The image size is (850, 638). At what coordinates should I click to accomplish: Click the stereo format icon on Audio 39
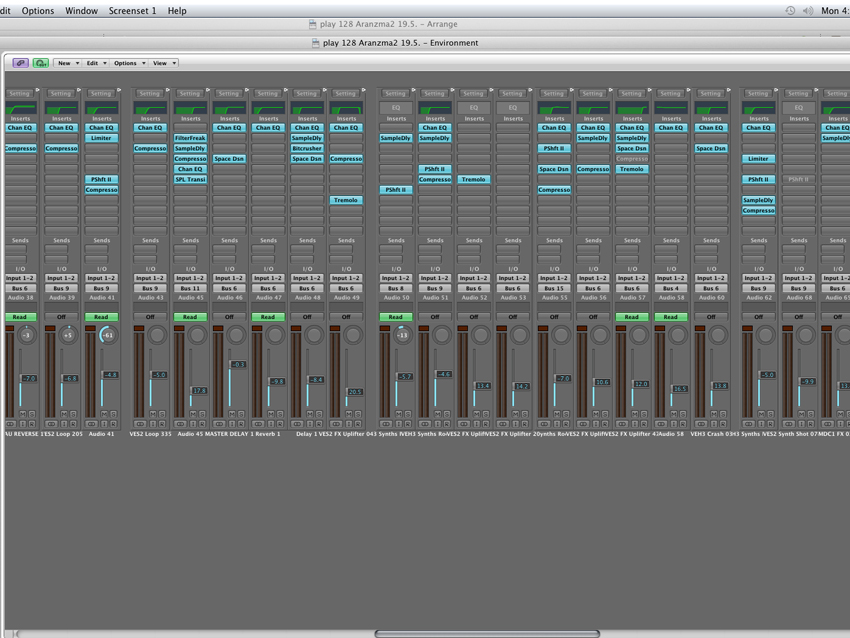[x=51, y=424]
